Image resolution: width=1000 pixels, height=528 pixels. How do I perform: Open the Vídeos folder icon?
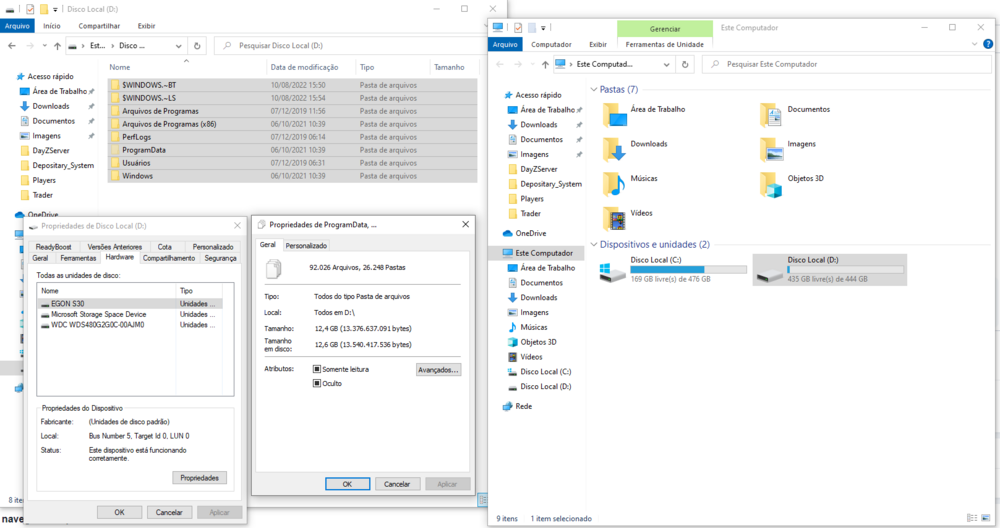click(613, 217)
